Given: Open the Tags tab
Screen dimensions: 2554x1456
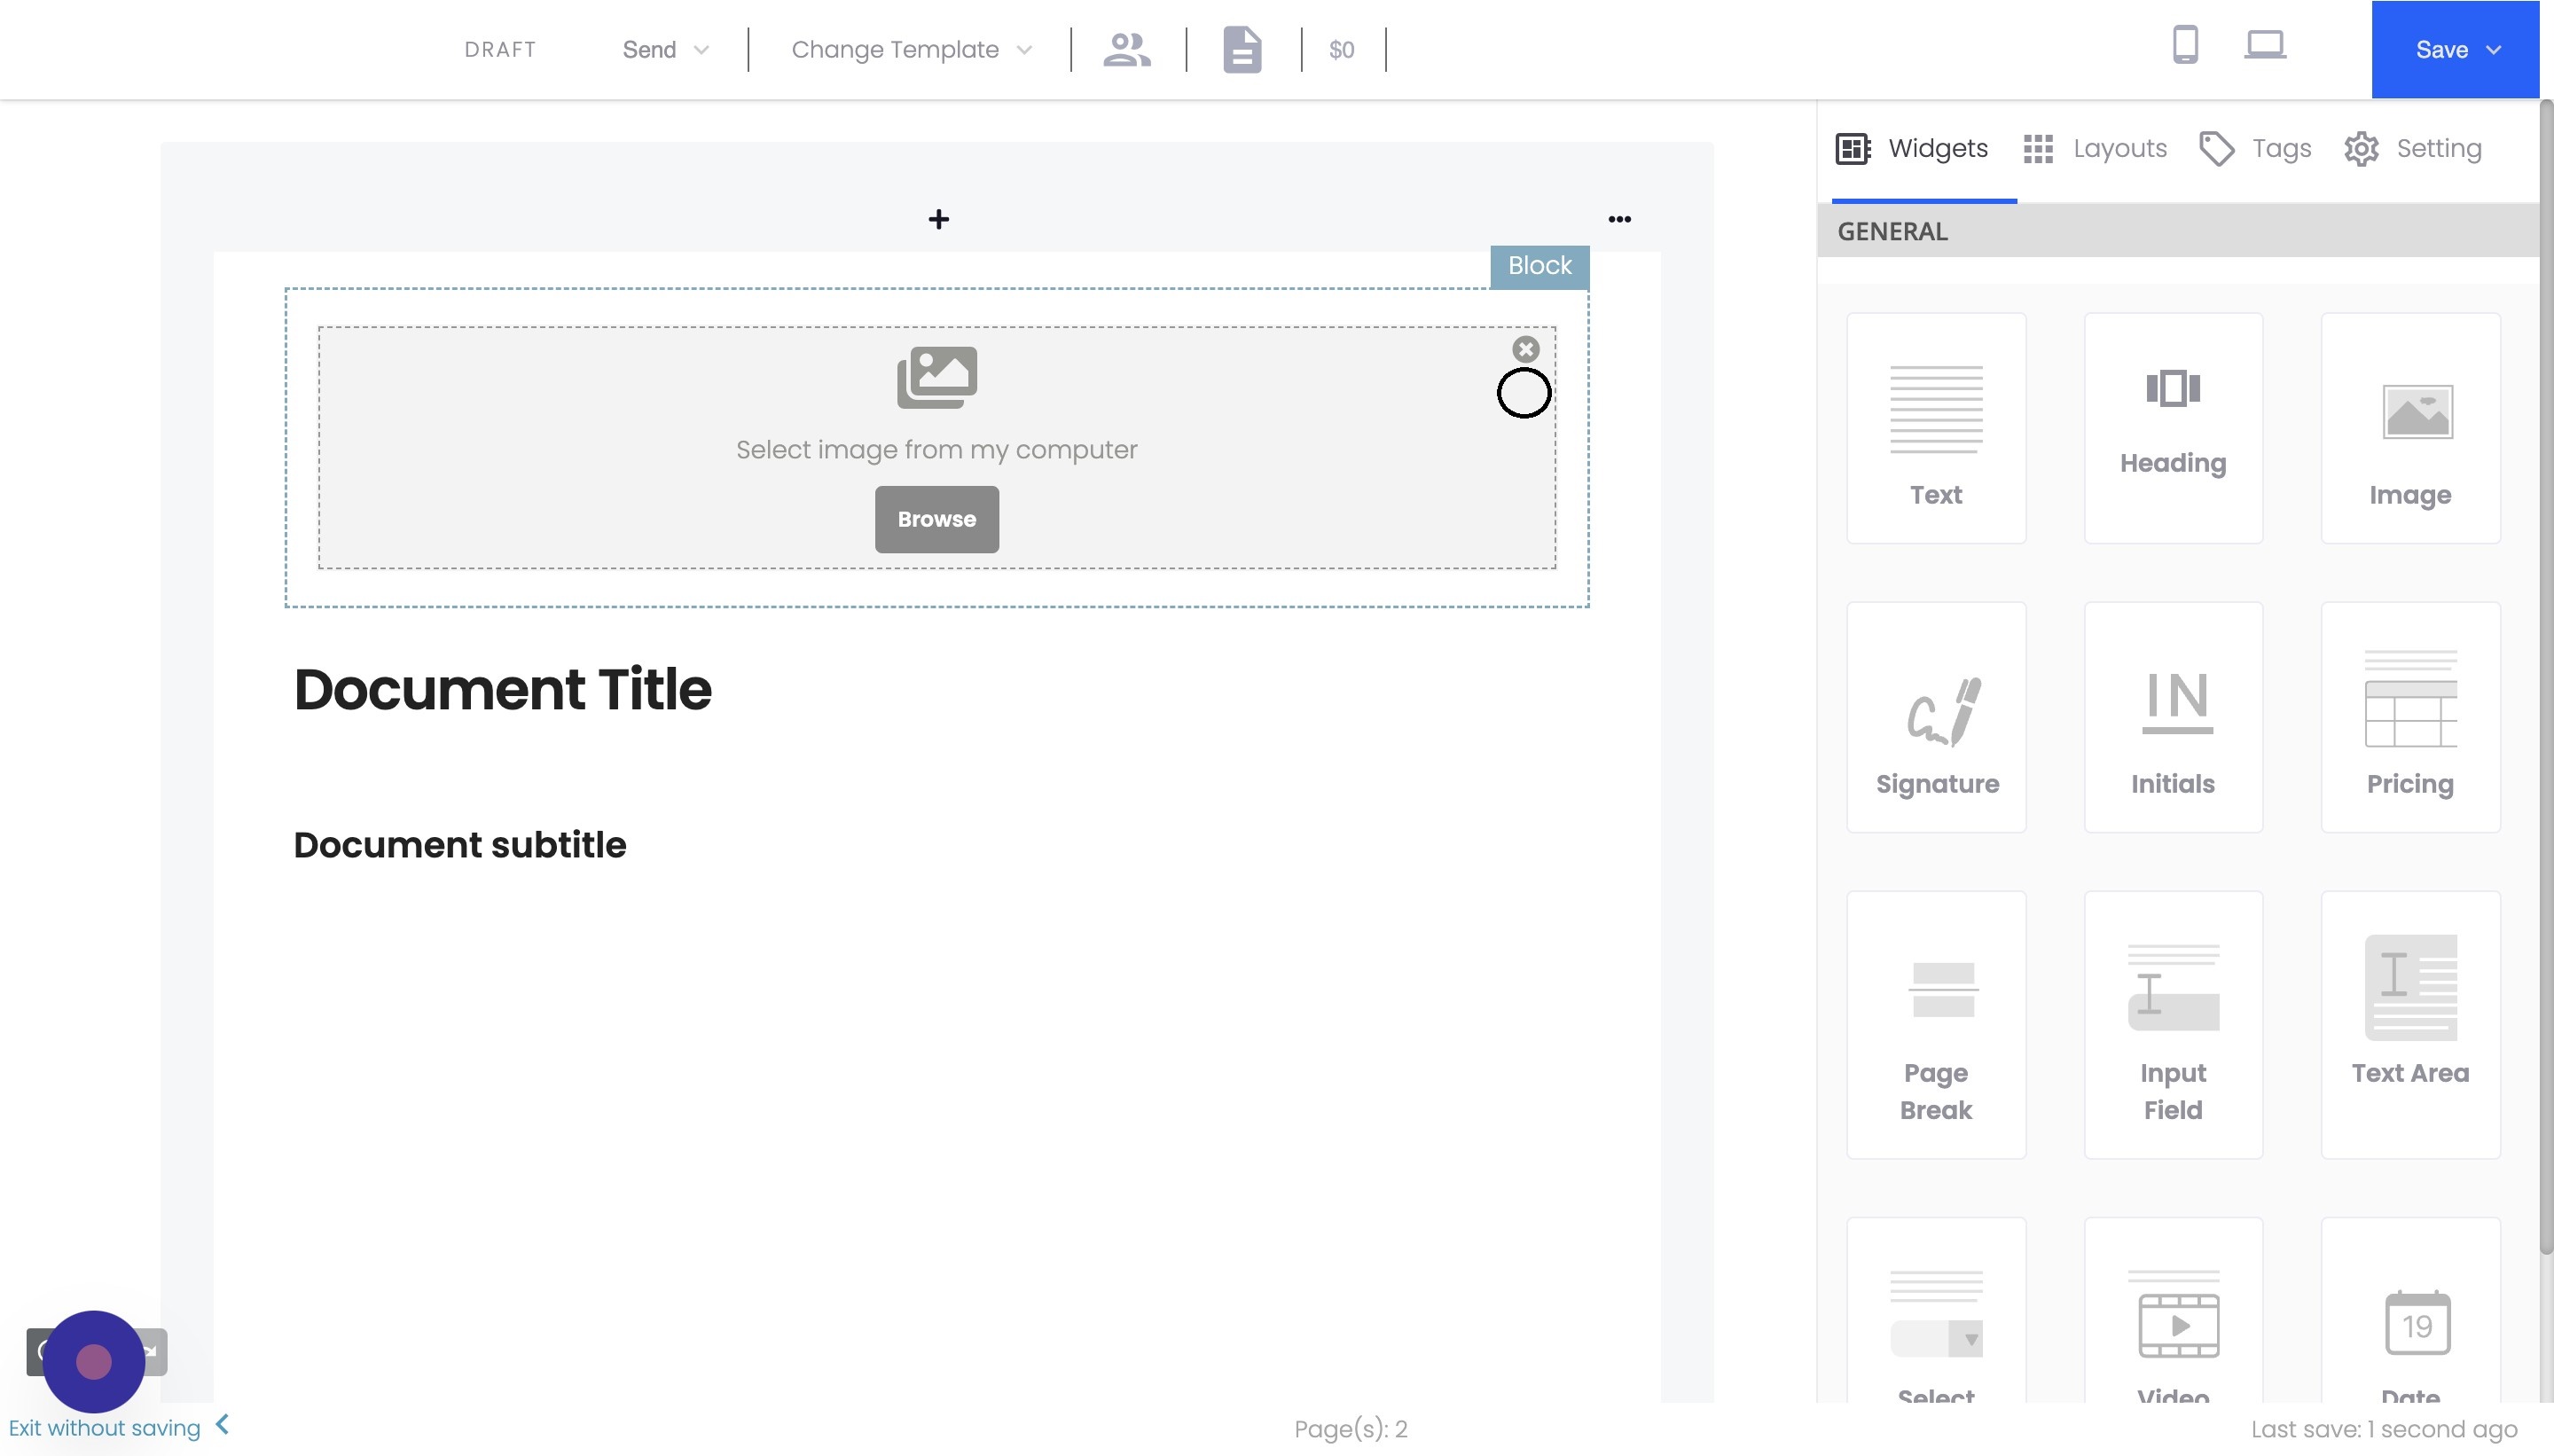Looking at the screenshot, I should [2256, 149].
